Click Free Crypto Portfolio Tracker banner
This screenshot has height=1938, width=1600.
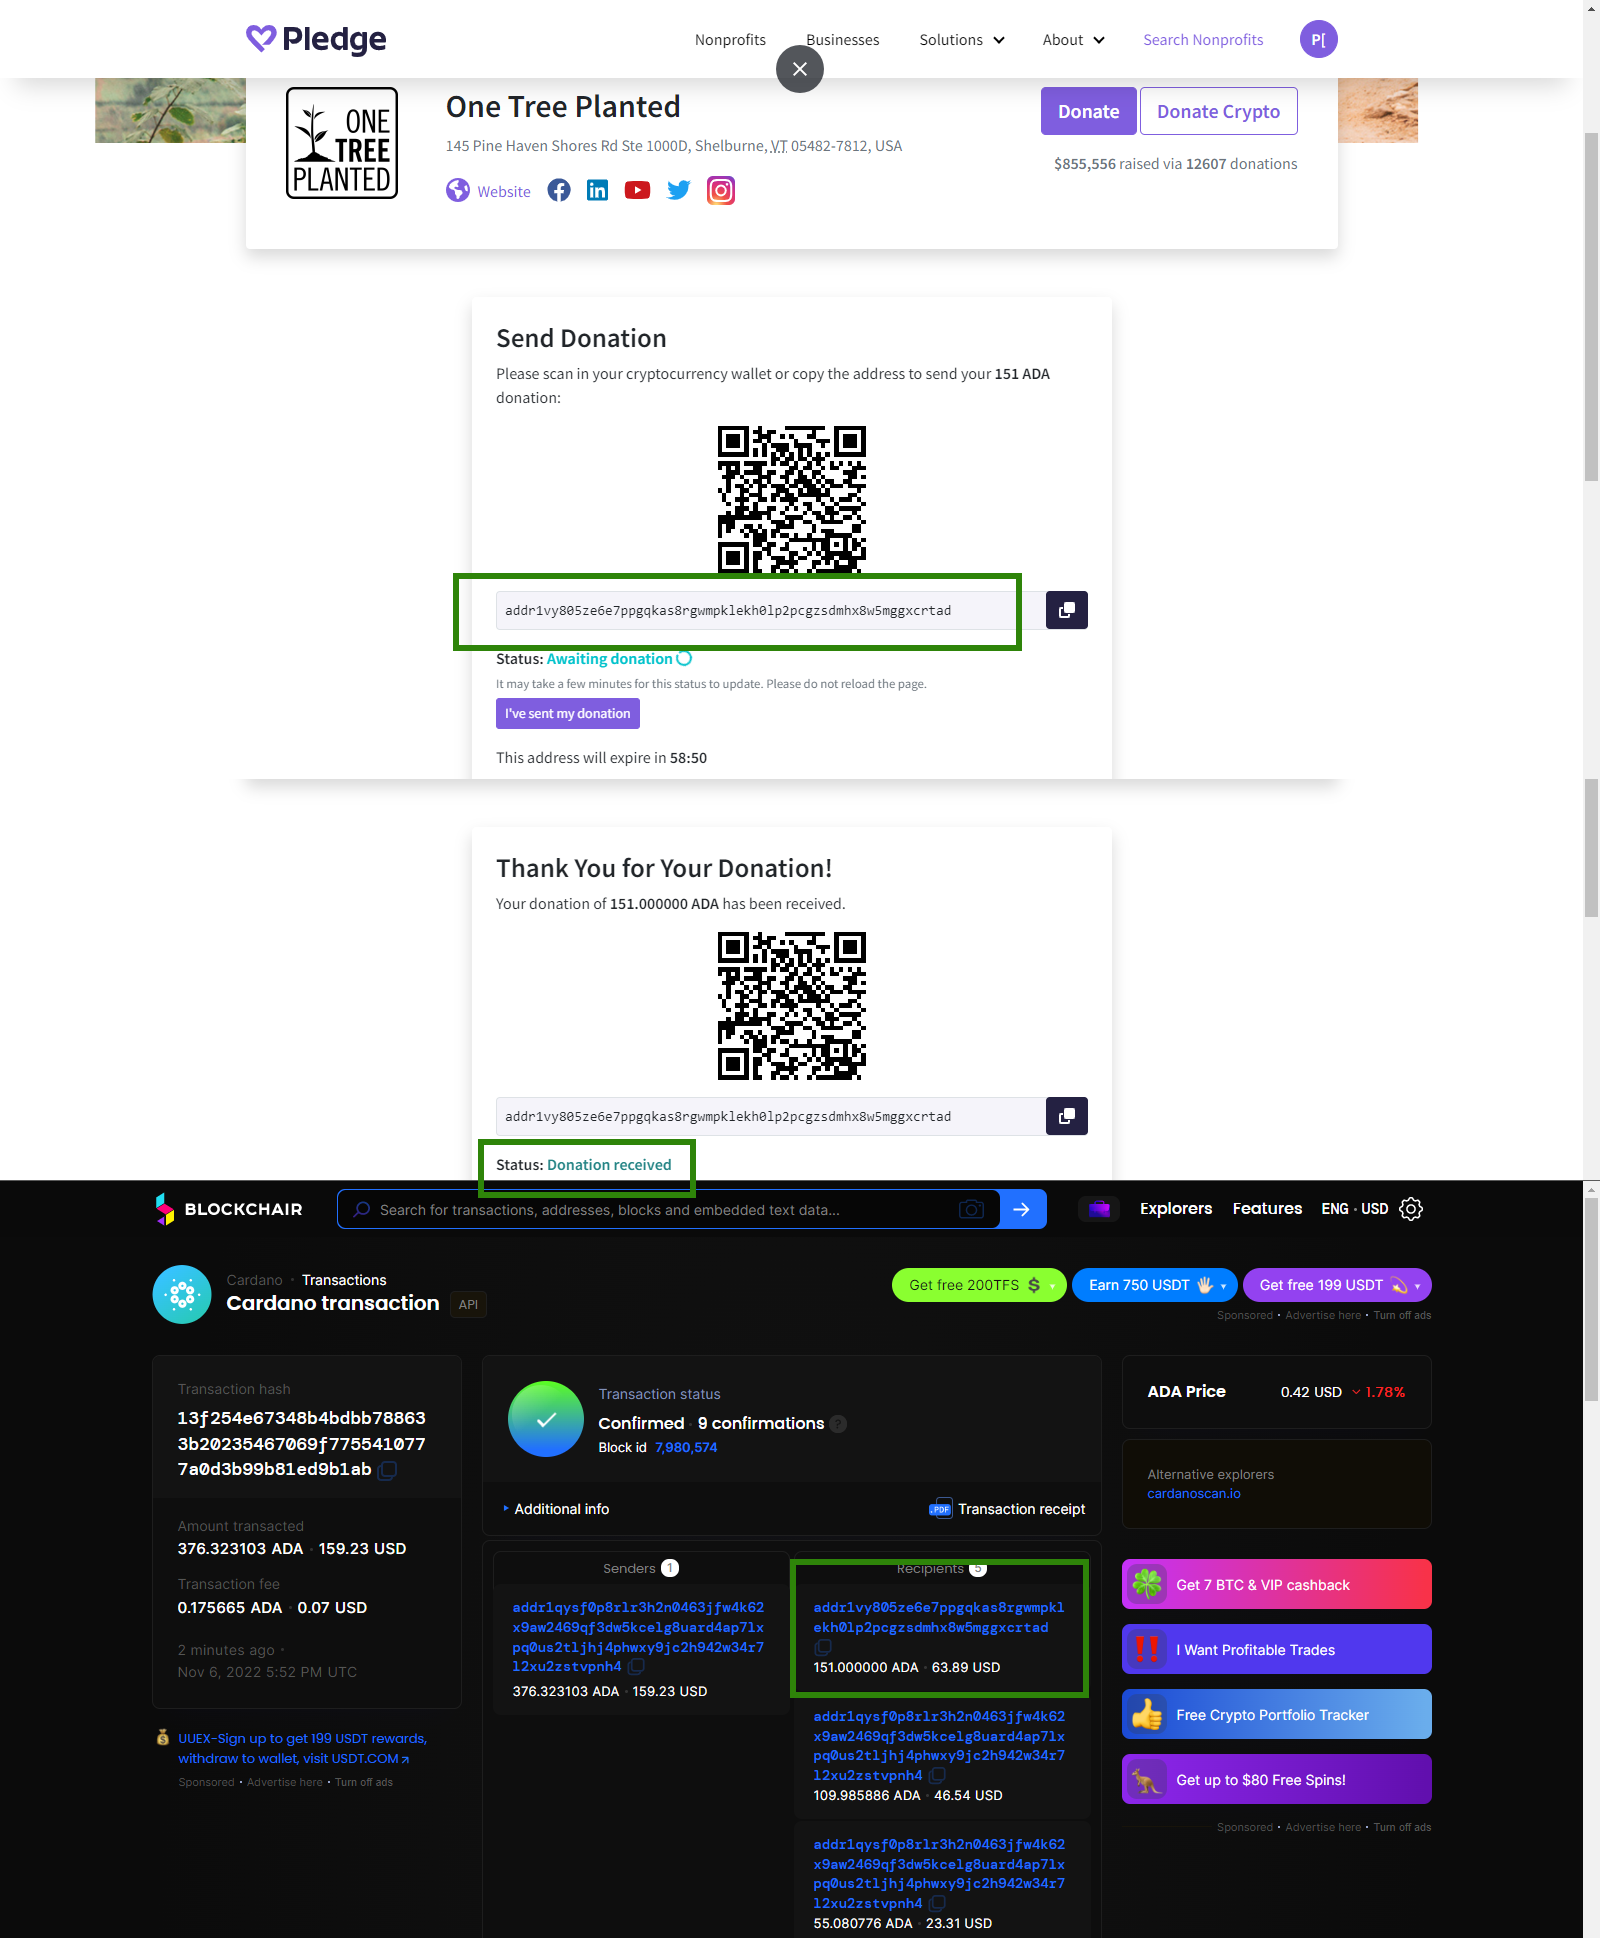pos(1276,1714)
